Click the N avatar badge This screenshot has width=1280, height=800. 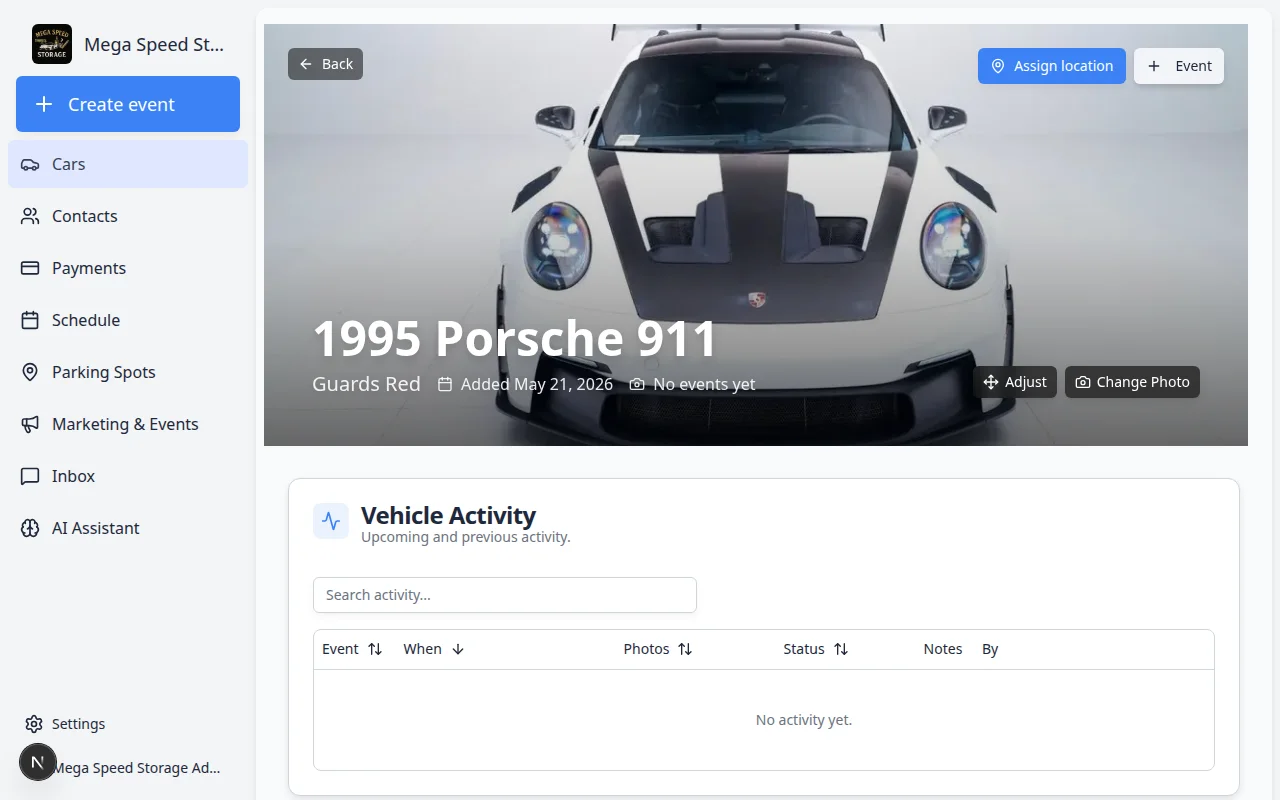coord(38,763)
